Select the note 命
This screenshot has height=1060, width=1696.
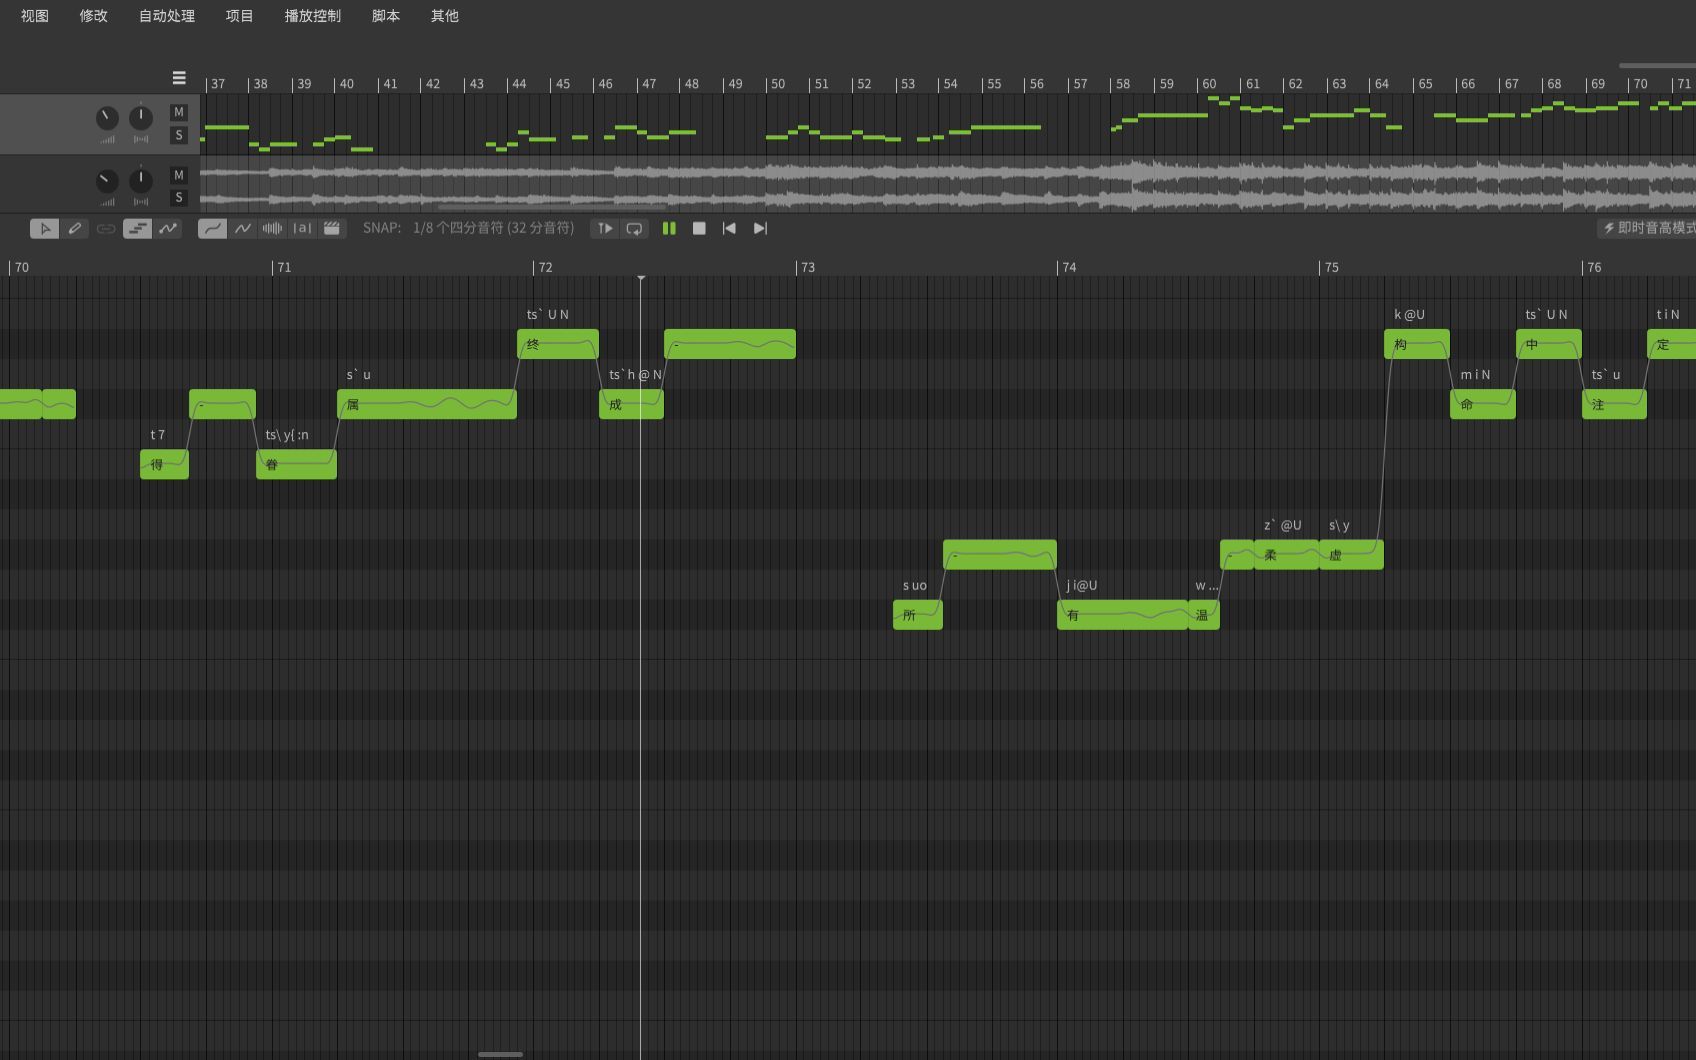(x=1482, y=404)
